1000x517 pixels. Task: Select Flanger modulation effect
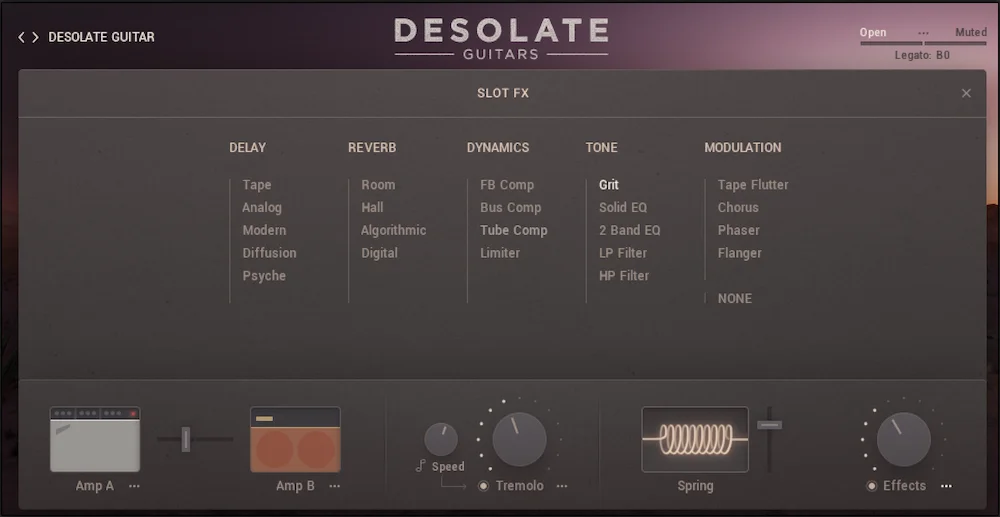(740, 253)
